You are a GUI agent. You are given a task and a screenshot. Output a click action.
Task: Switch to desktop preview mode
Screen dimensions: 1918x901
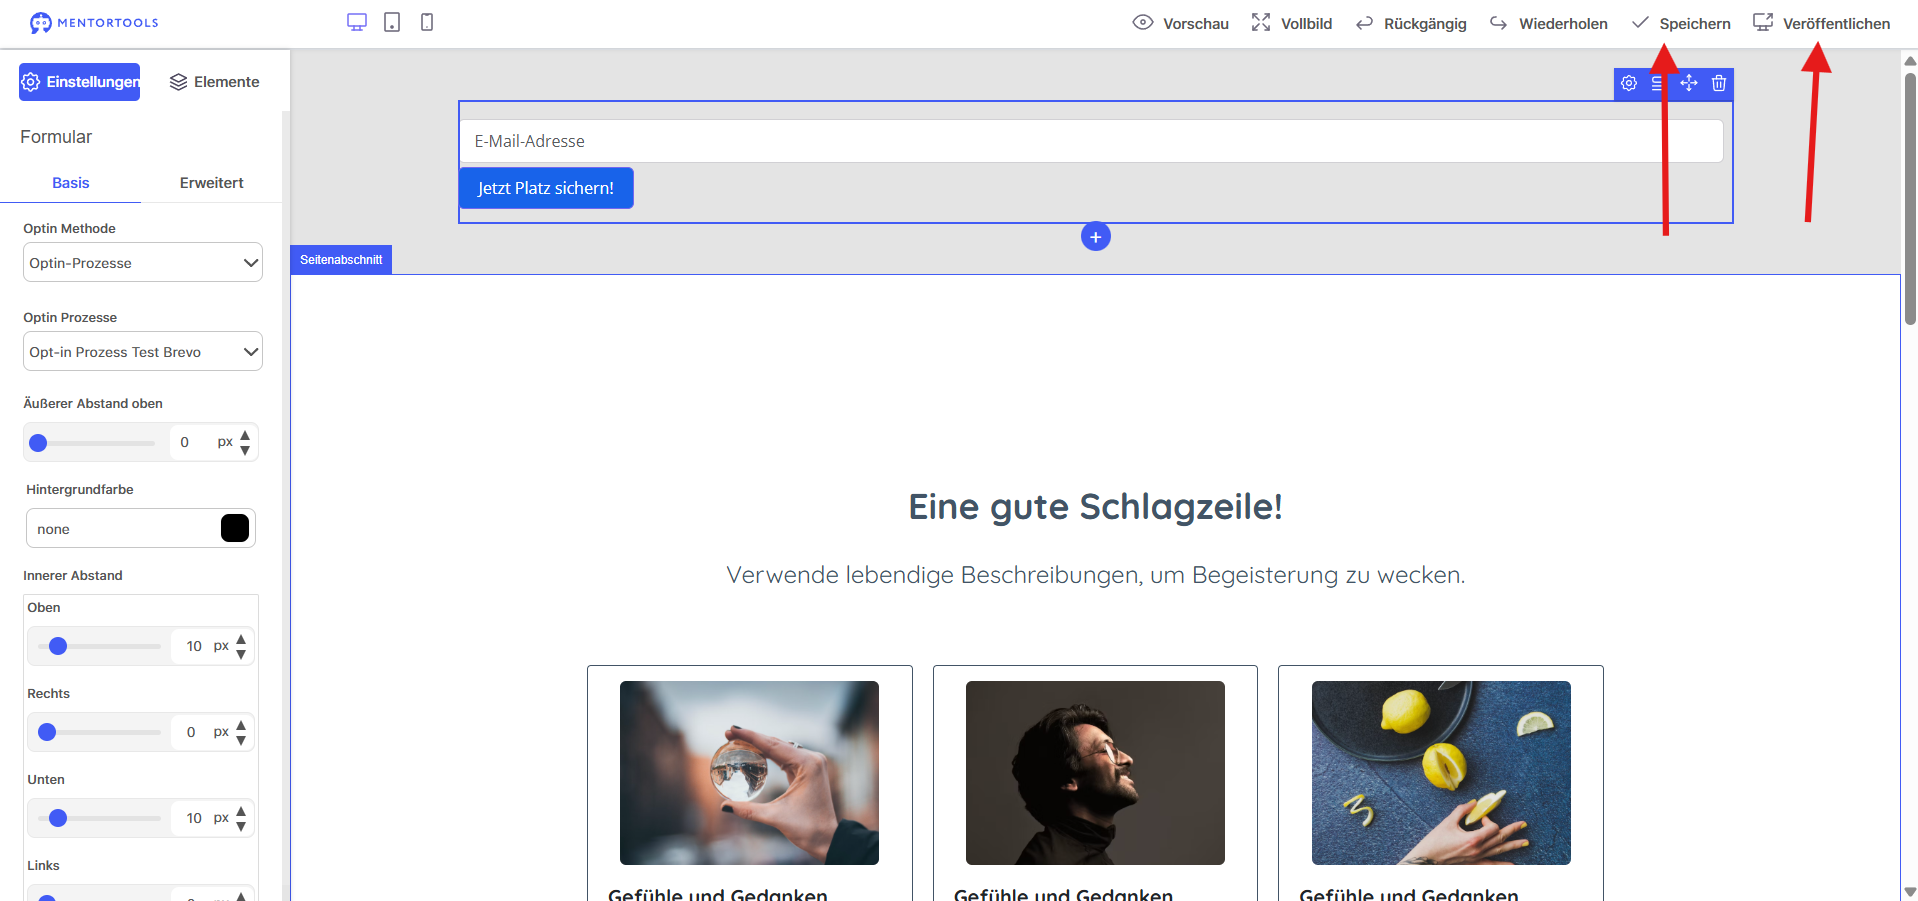pos(357,22)
